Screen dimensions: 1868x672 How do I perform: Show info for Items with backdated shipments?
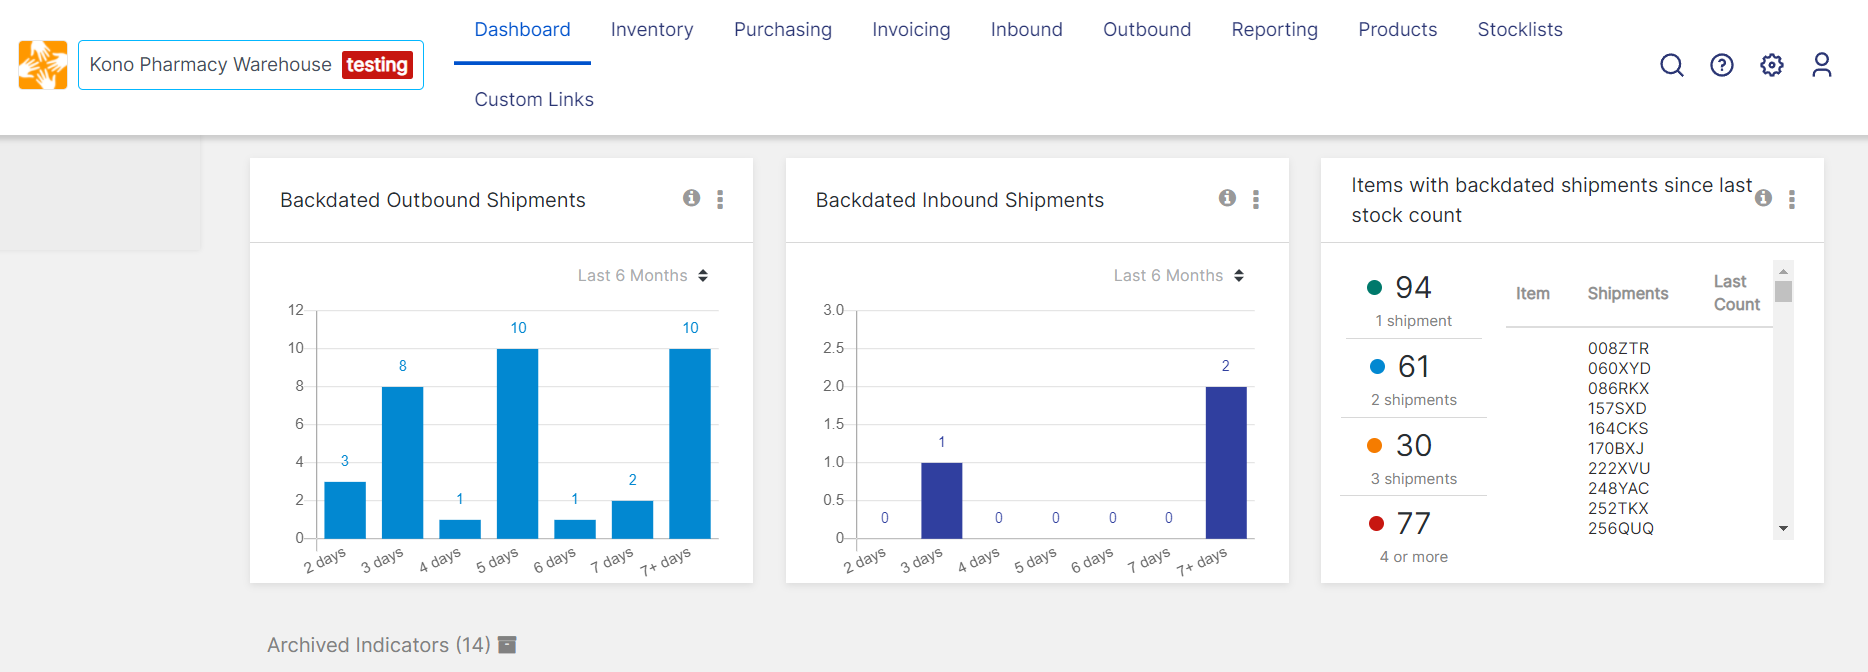click(x=1763, y=198)
